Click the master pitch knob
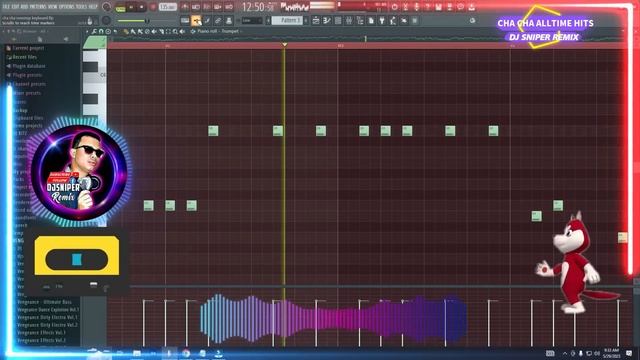Image resolution: width=640 pixels, height=360 pixels. click(106, 20)
